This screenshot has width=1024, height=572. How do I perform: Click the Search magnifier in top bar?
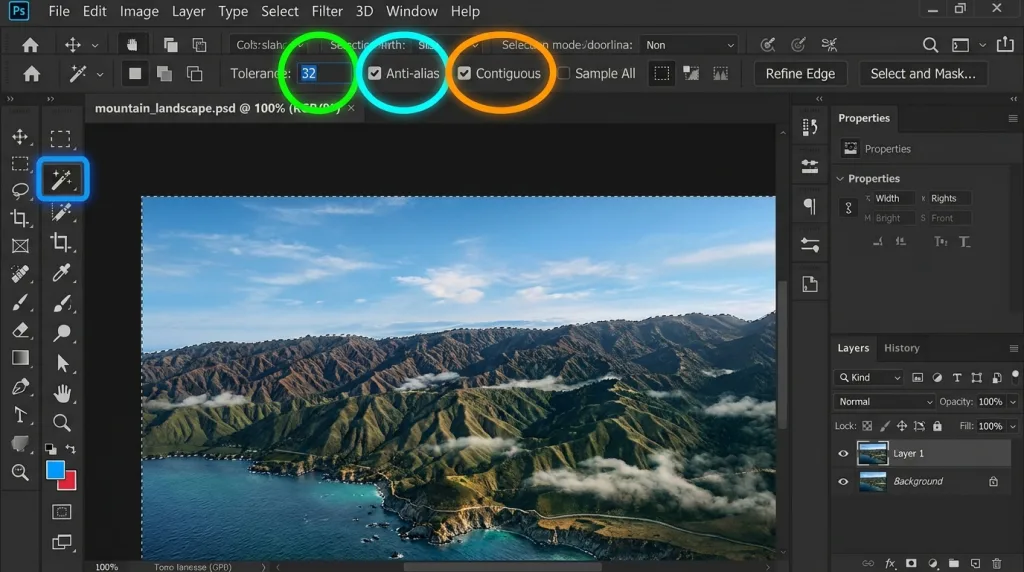[930, 44]
